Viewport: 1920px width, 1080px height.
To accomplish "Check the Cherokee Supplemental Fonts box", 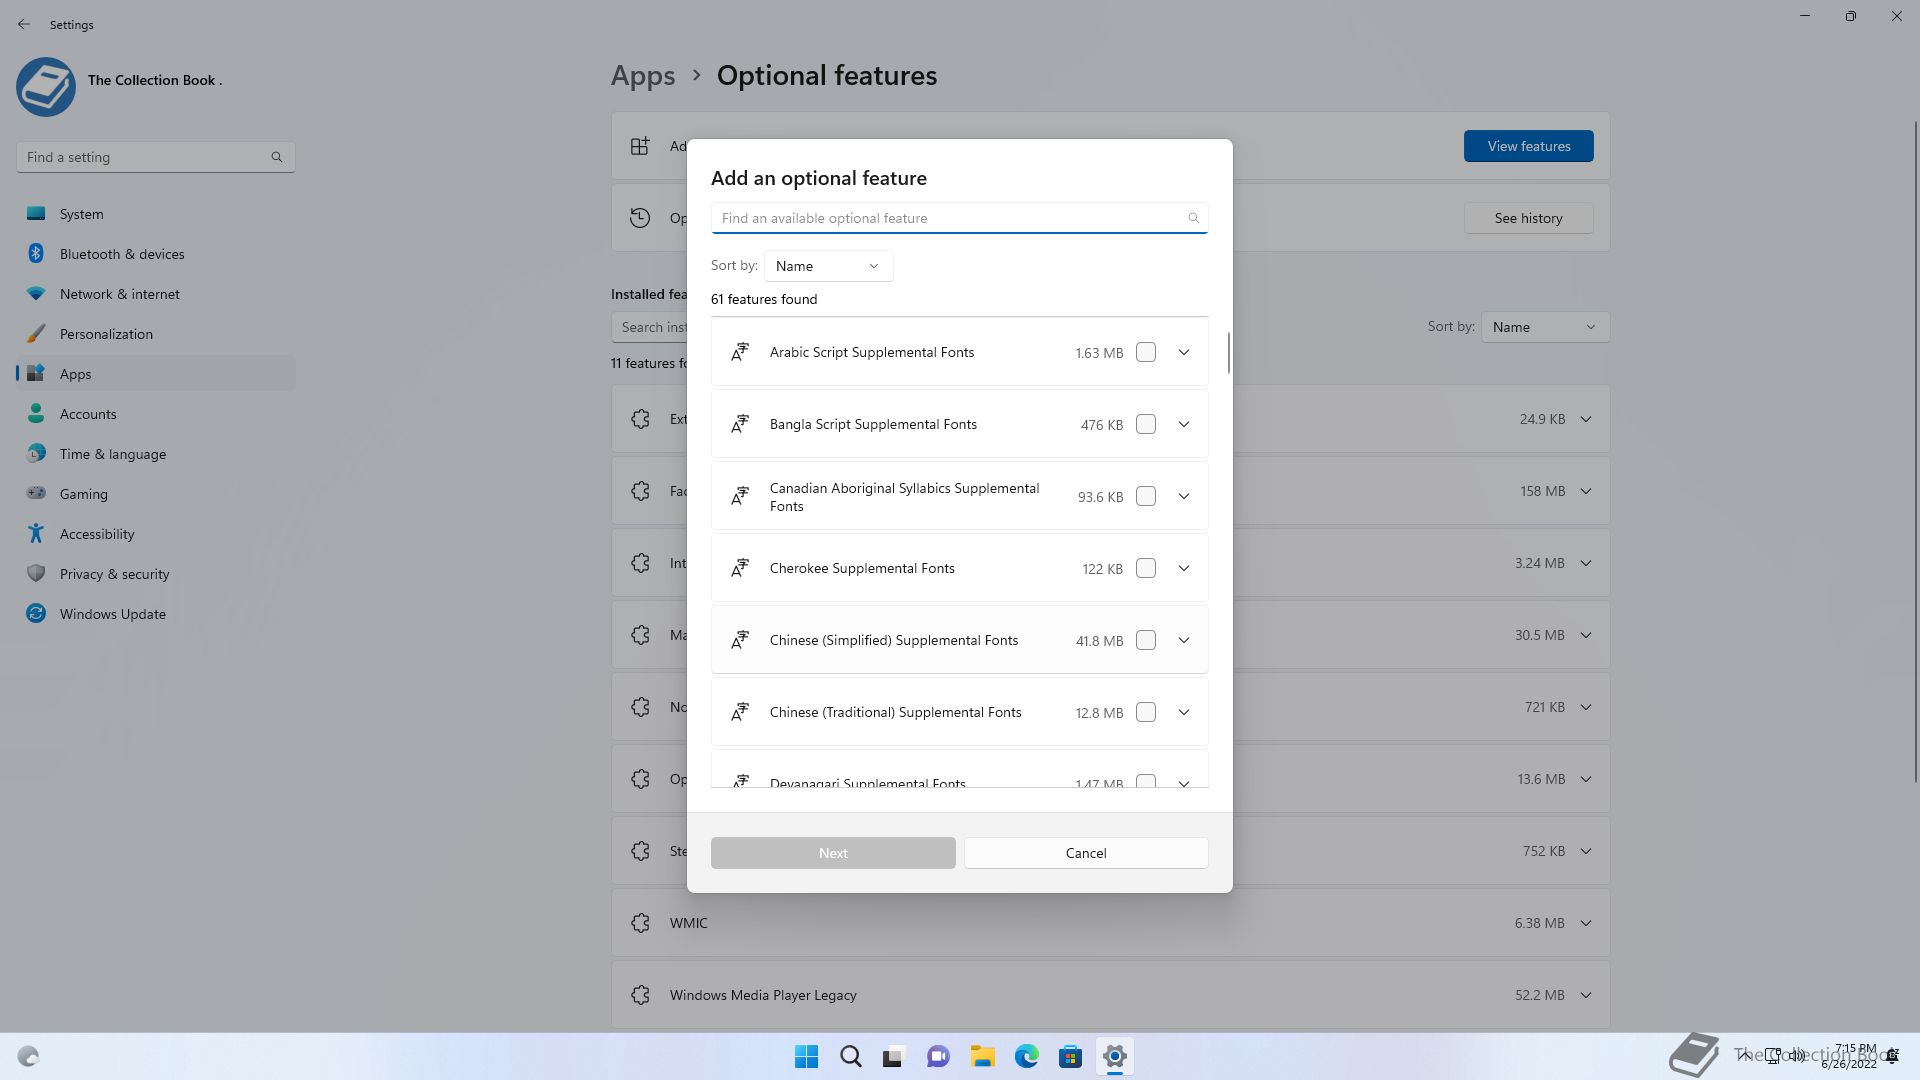I will coord(1146,568).
